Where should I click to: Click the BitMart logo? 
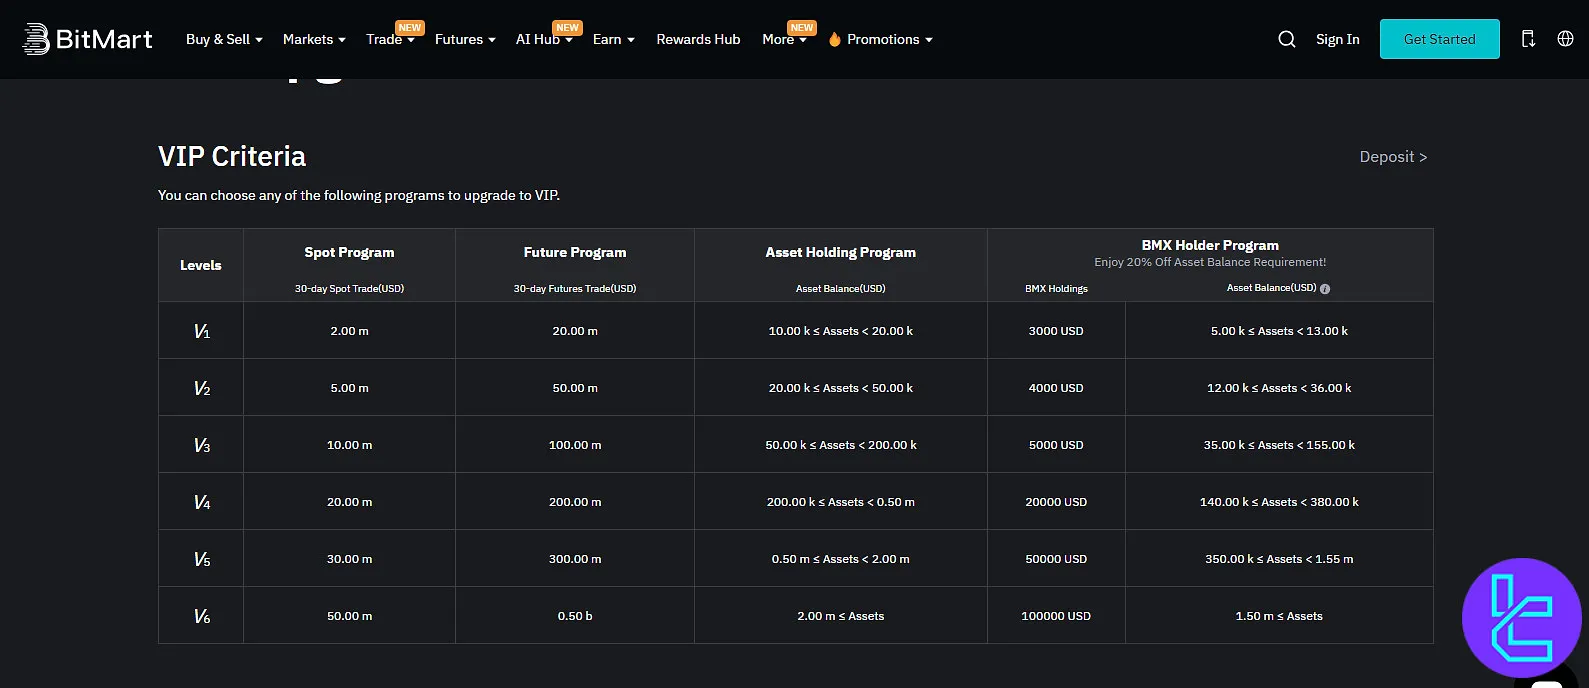[88, 39]
